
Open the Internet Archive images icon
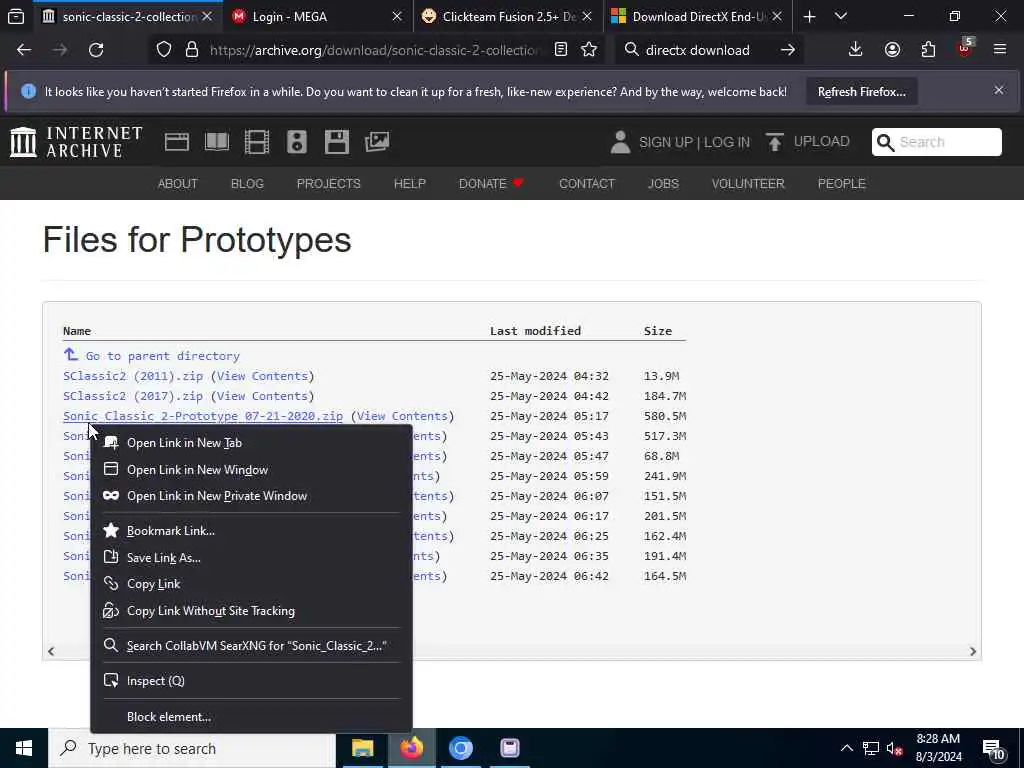(377, 142)
